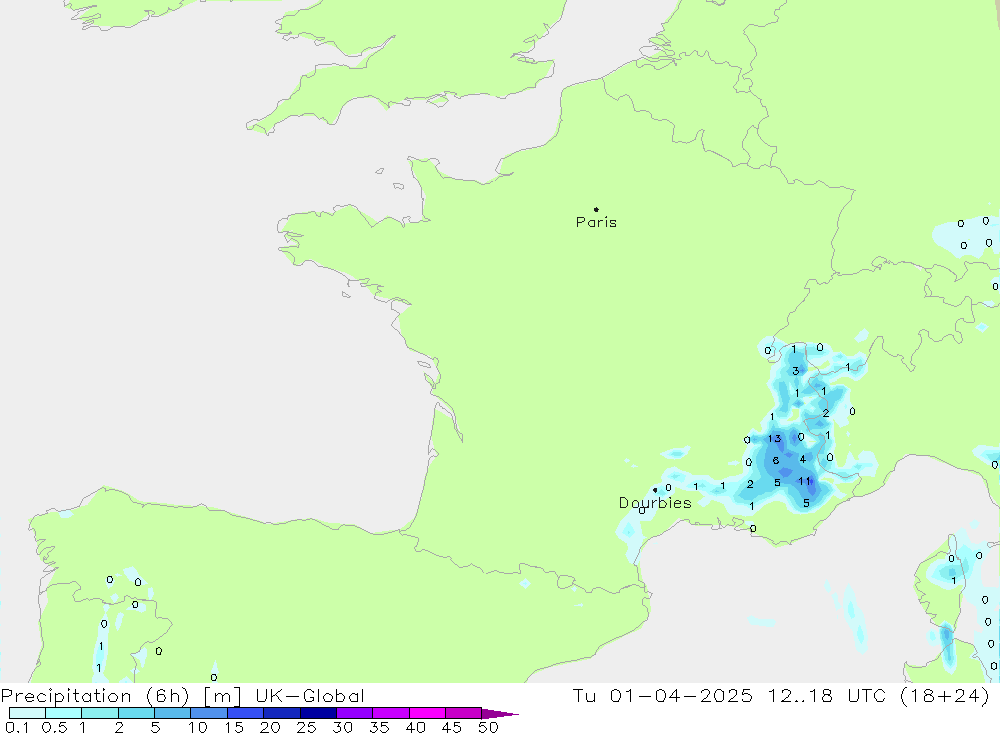Click the legend label '50'
The height and width of the screenshot is (733, 1000).
[x=488, y=727]
